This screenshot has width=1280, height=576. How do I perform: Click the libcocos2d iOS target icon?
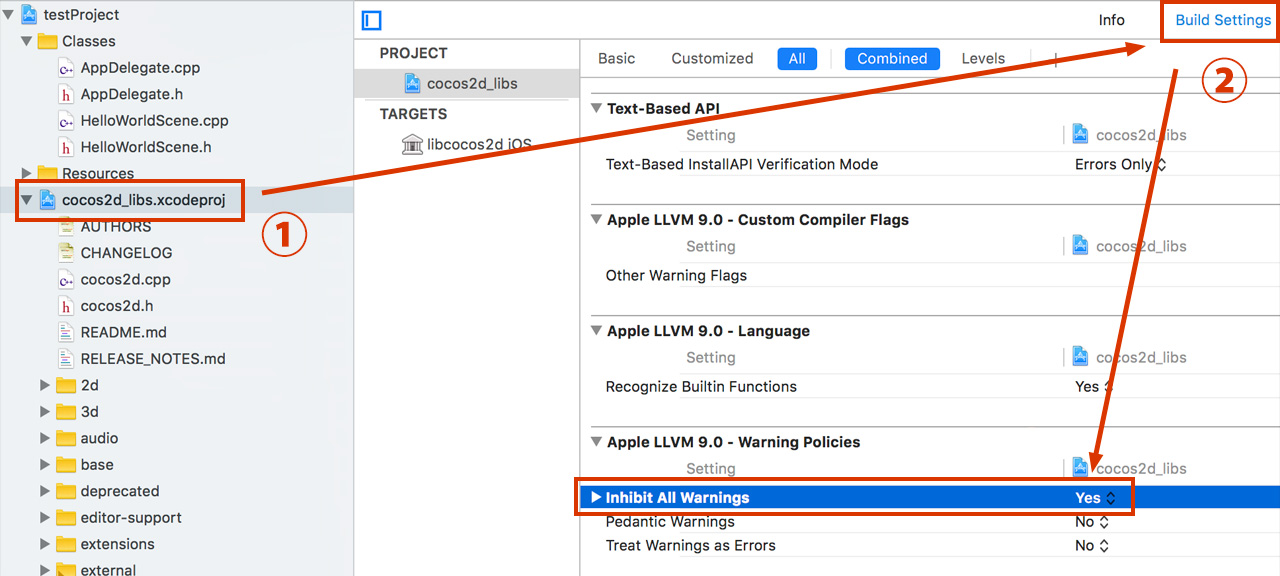pyautogui.click(x=412, y=144)
